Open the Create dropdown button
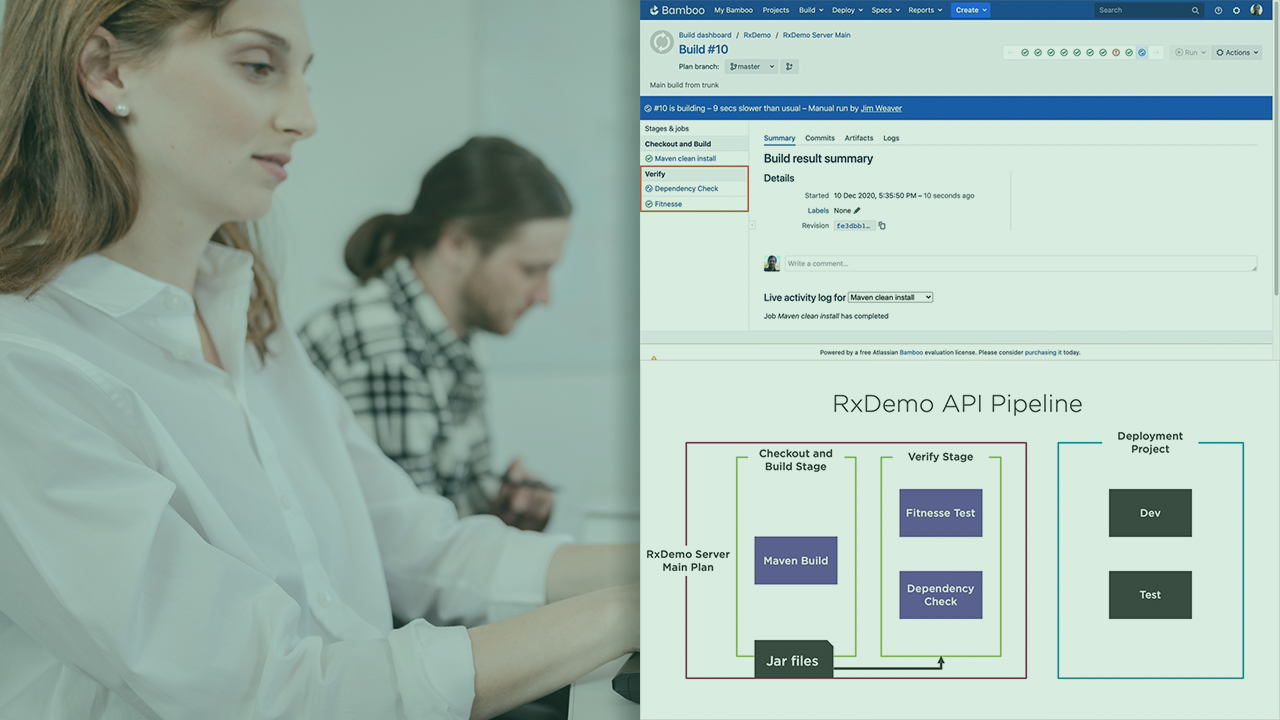This screenshot has height=720, width=1280. coord(970,10)
